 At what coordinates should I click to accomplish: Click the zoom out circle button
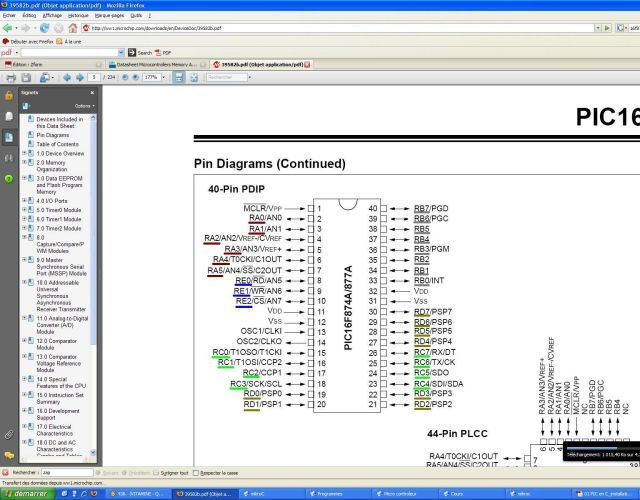[125, 77]
